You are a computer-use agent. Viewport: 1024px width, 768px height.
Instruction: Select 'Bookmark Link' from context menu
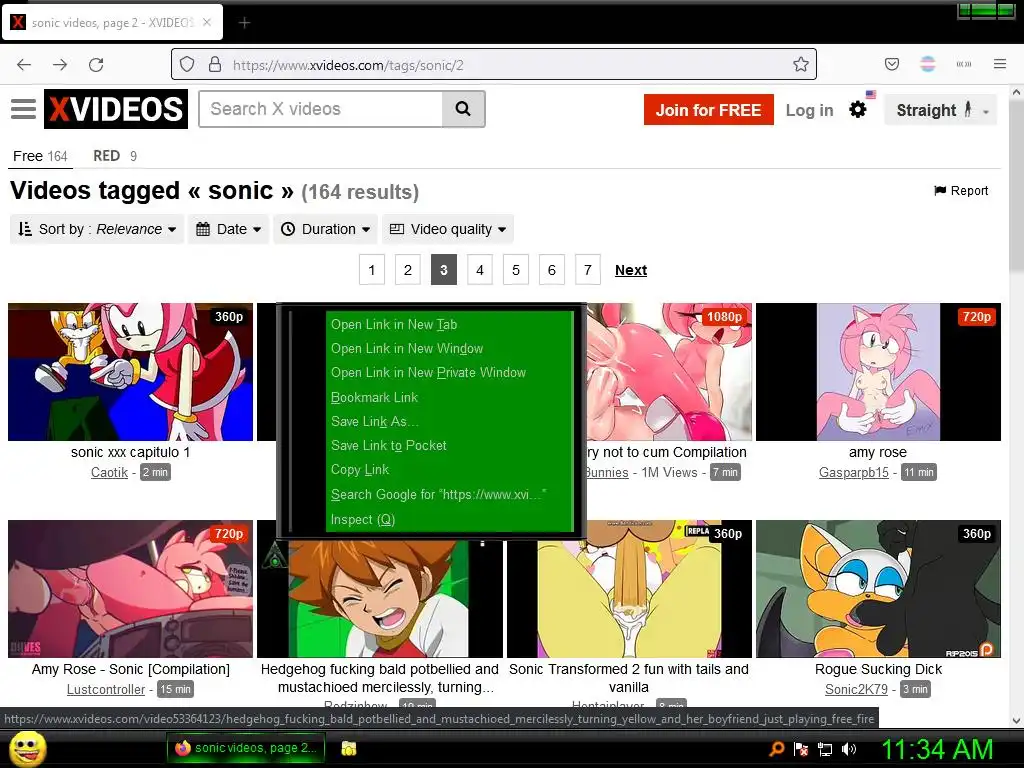tap(450, 398)
